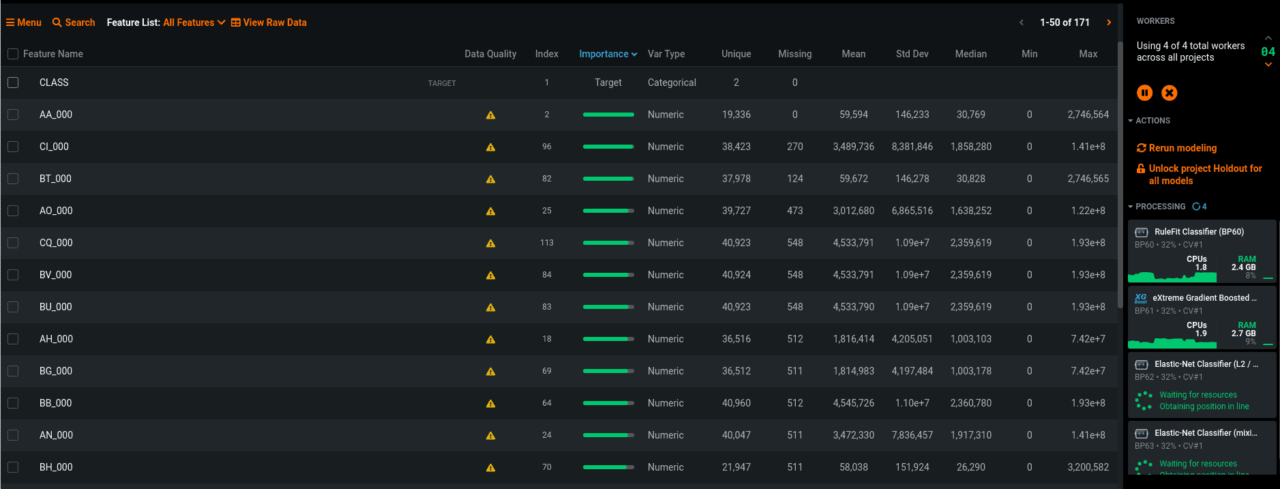Click the importance bar for BT_000
1280x489 pixels.
[x=608, y=179]
